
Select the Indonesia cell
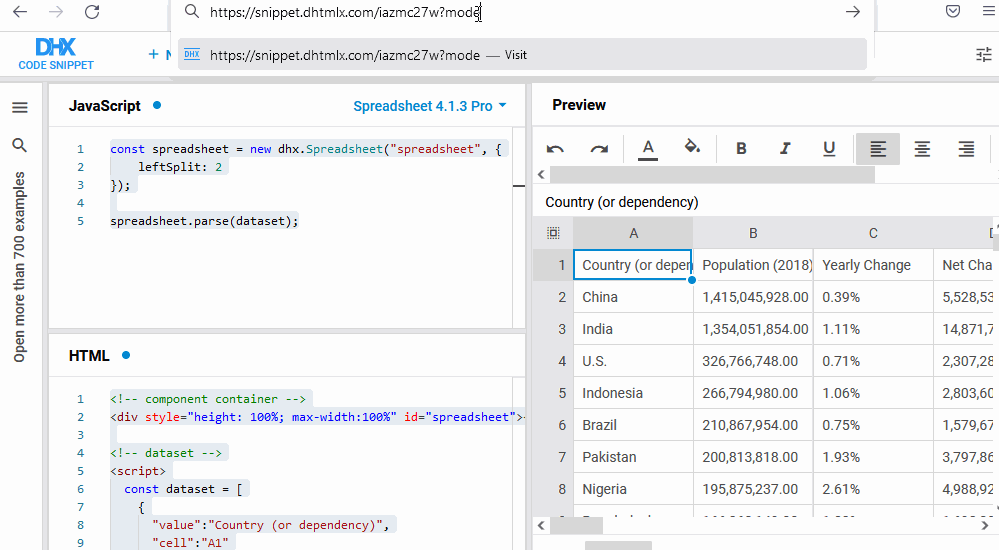[x=633, y=393]
